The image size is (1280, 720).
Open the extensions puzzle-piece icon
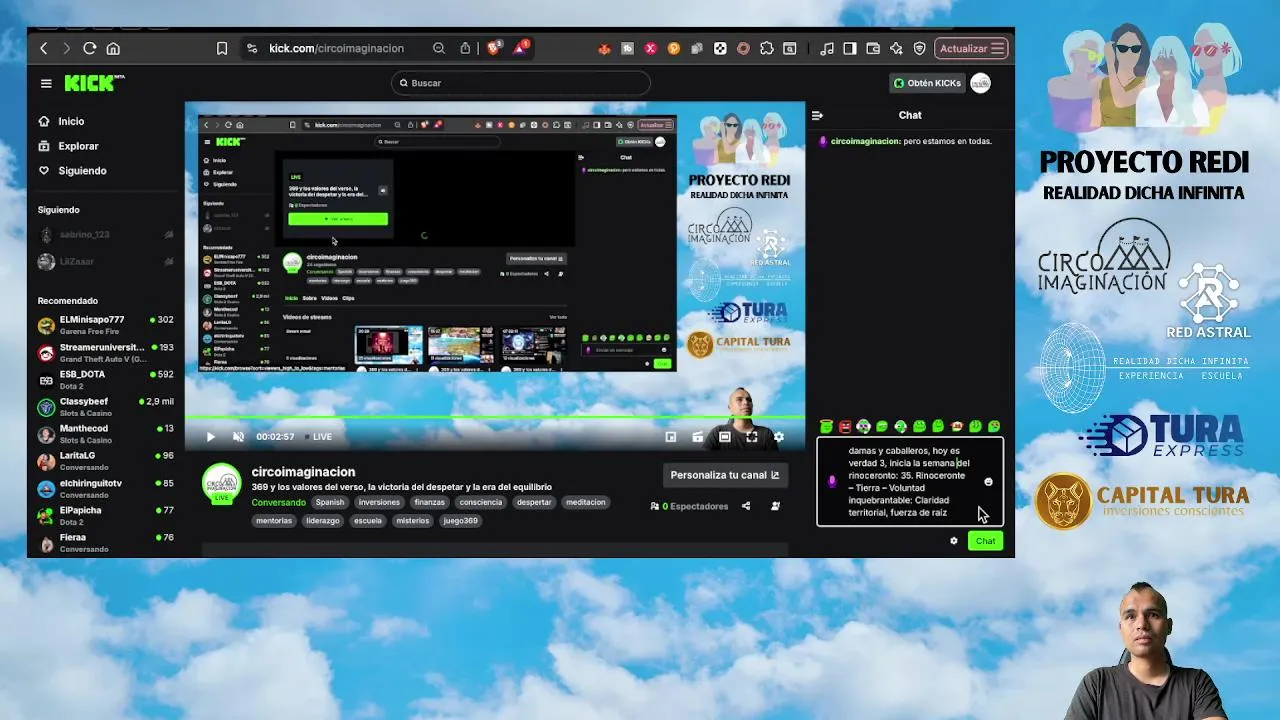pos(767,48)
